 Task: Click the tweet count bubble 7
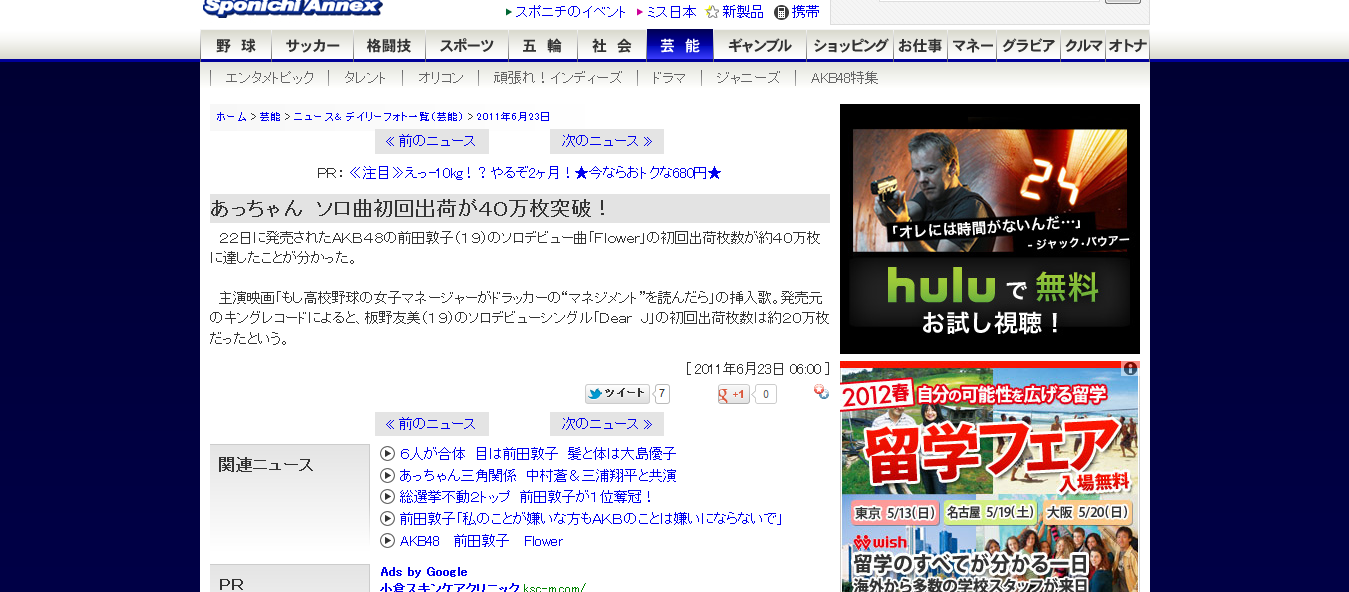[x=662, y=394]
